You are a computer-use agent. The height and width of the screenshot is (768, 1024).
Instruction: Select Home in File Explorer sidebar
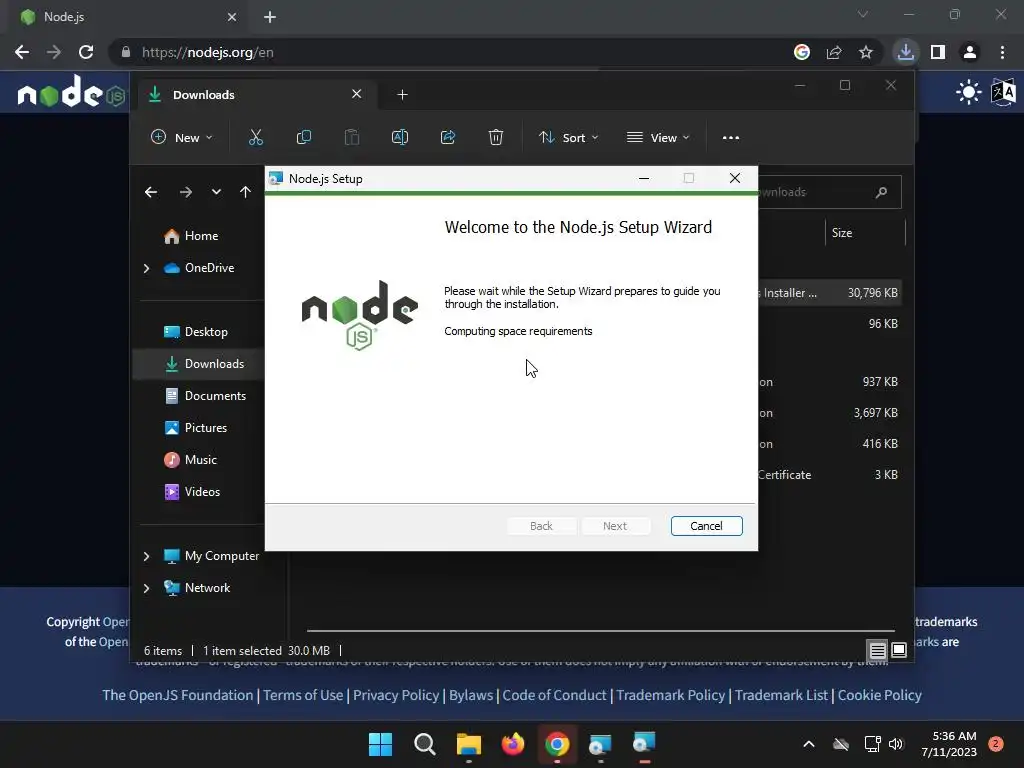point(199,236)
